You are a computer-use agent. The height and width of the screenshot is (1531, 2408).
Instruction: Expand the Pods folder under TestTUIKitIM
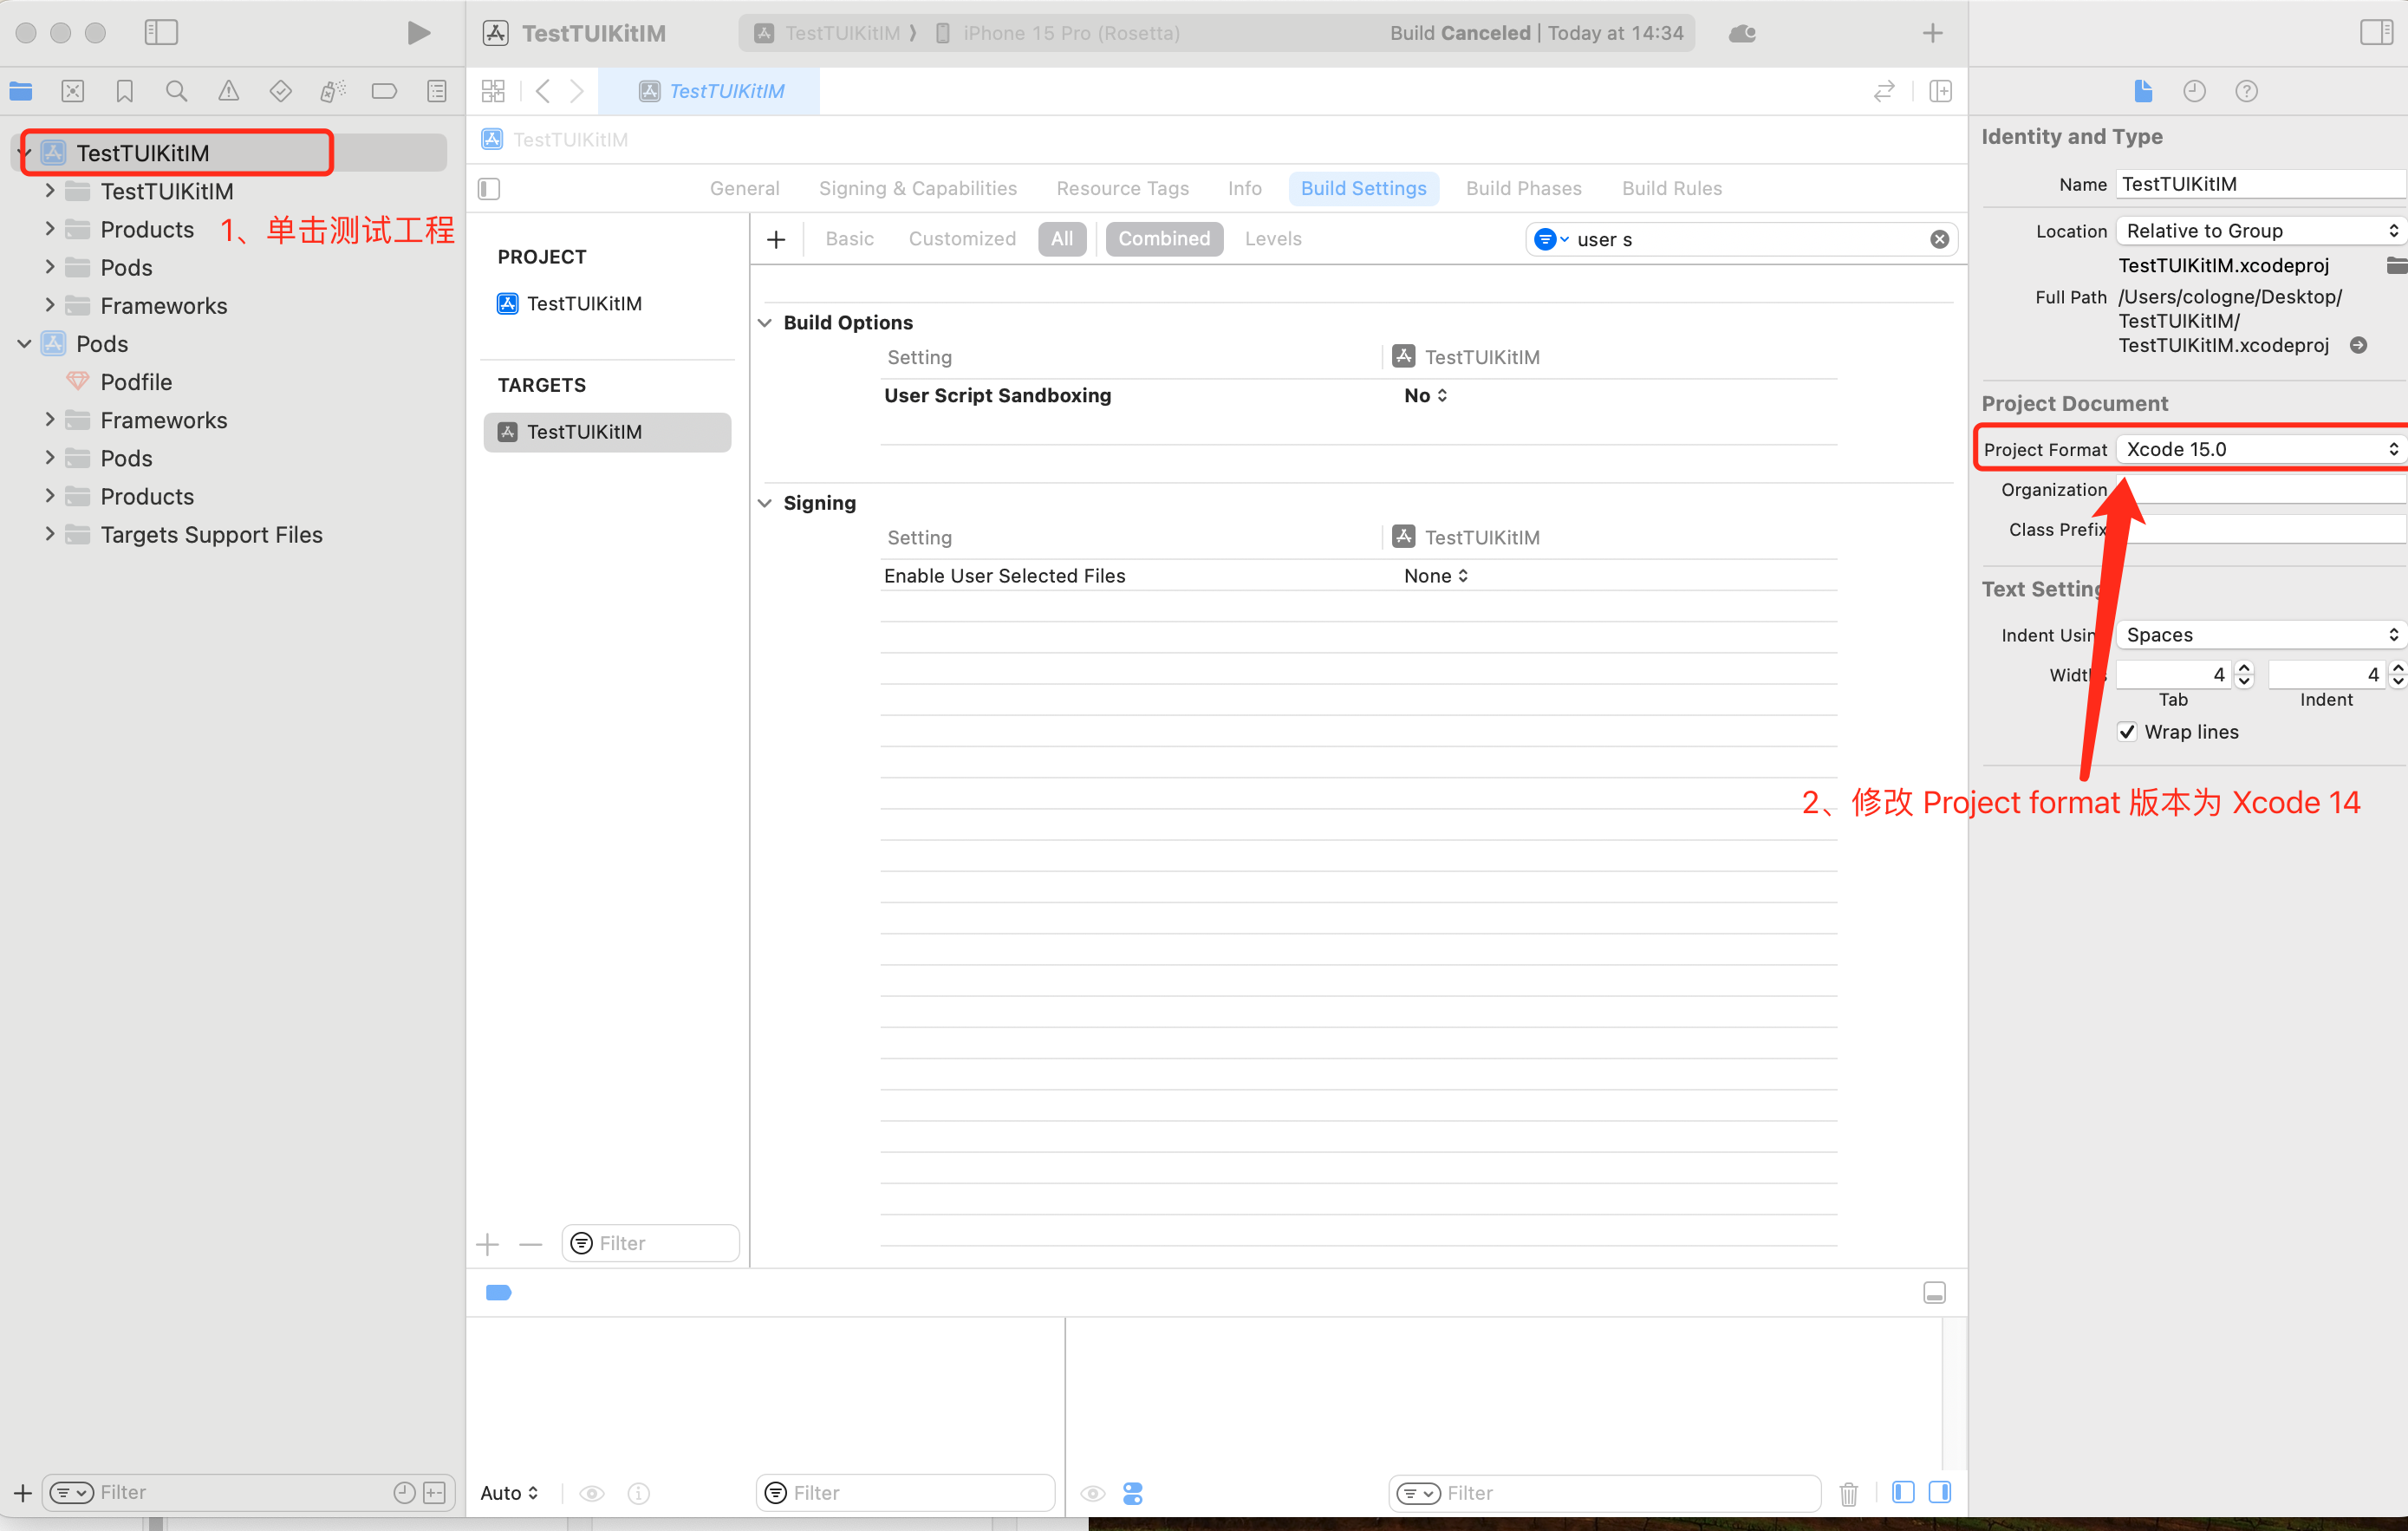coord(50,268)
